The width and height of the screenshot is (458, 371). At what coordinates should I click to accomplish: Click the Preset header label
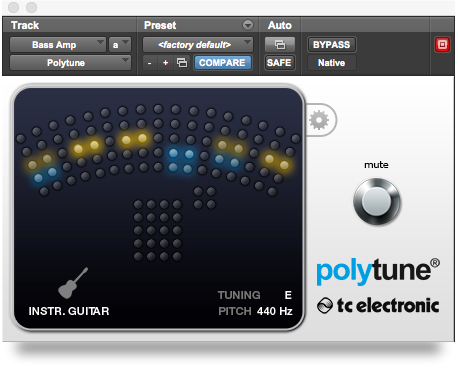pos(160,25)
